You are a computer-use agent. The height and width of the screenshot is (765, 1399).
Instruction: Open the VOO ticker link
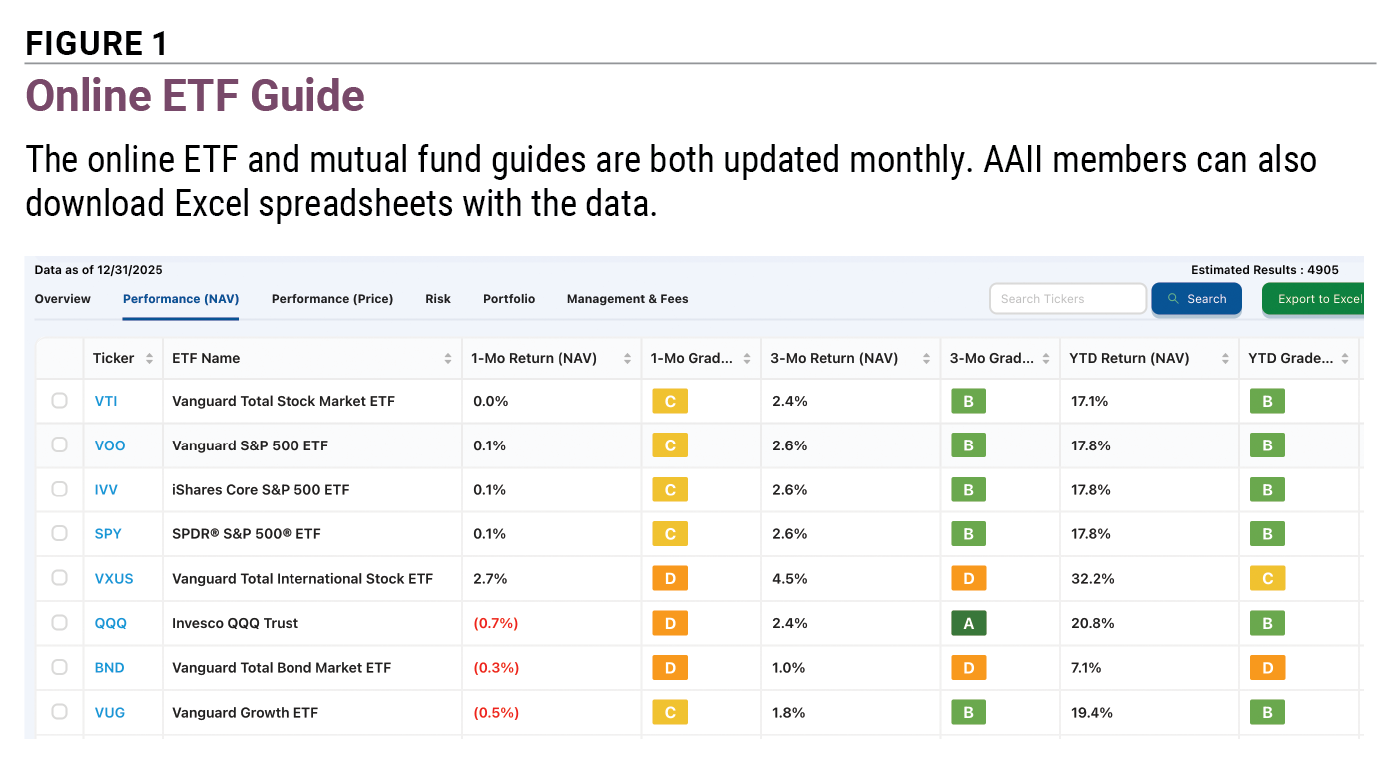pos(110,446)
